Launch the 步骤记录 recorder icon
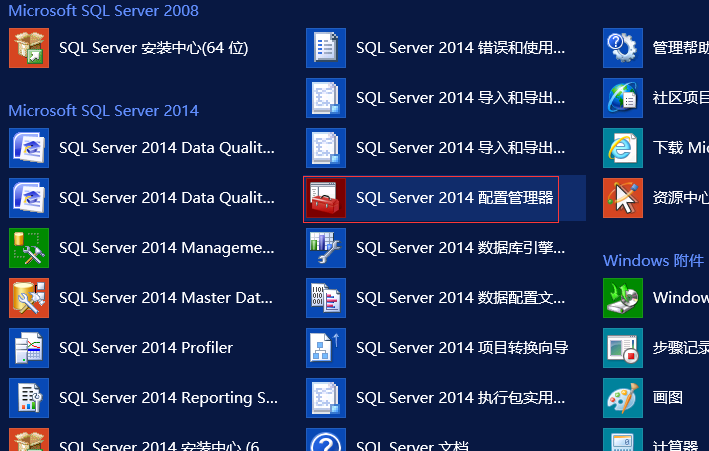709x451 pixels. coord(623,348)
